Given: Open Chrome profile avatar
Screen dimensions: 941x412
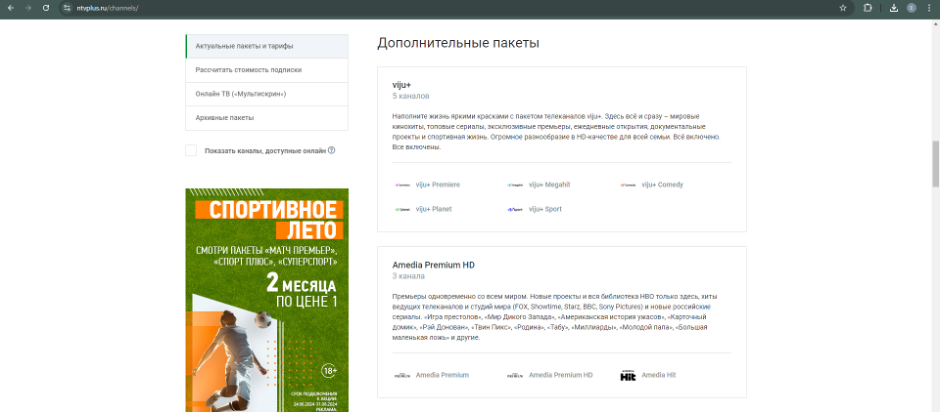Looking at the screenshot, I should pos(912,8).
